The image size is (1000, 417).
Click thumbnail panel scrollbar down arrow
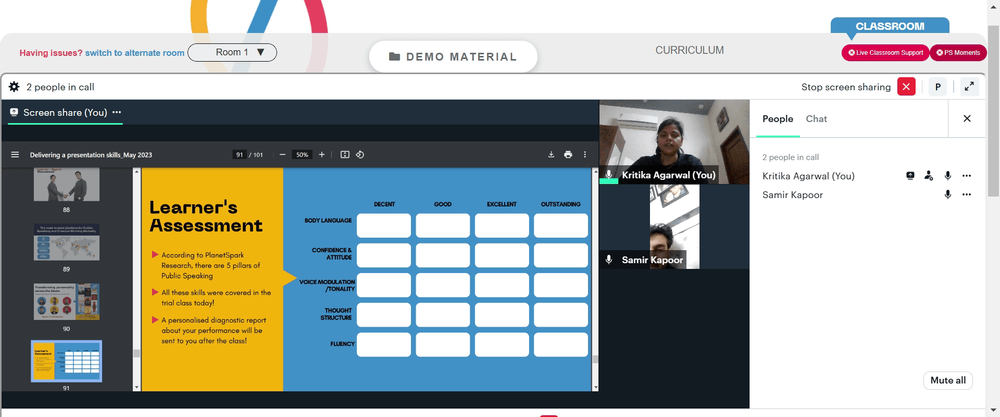136,387
